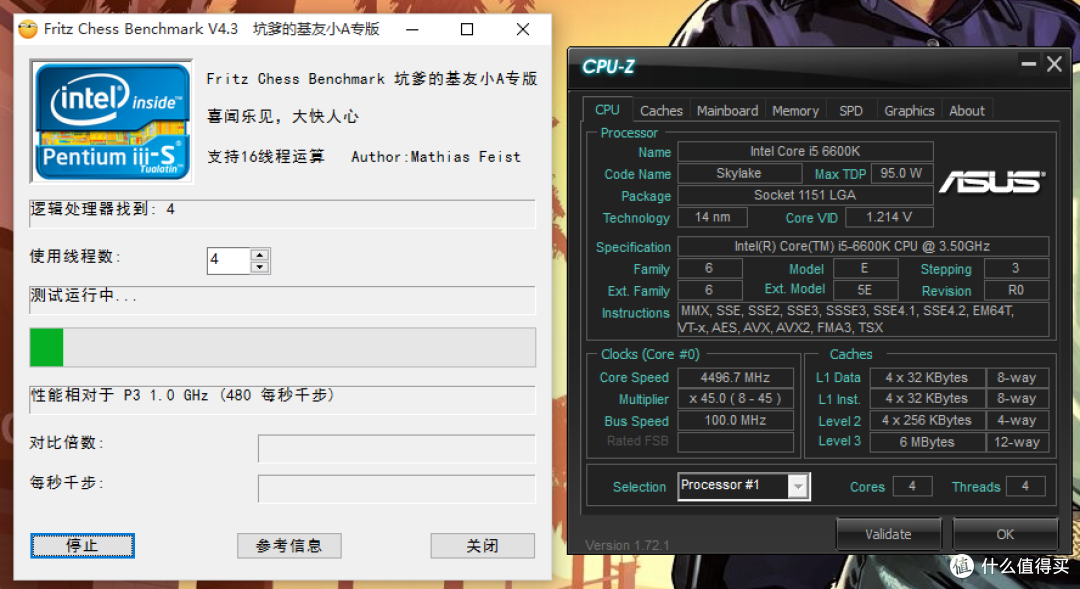Click the Level 3 '12-way' associativity value

tap(1017, 442)
